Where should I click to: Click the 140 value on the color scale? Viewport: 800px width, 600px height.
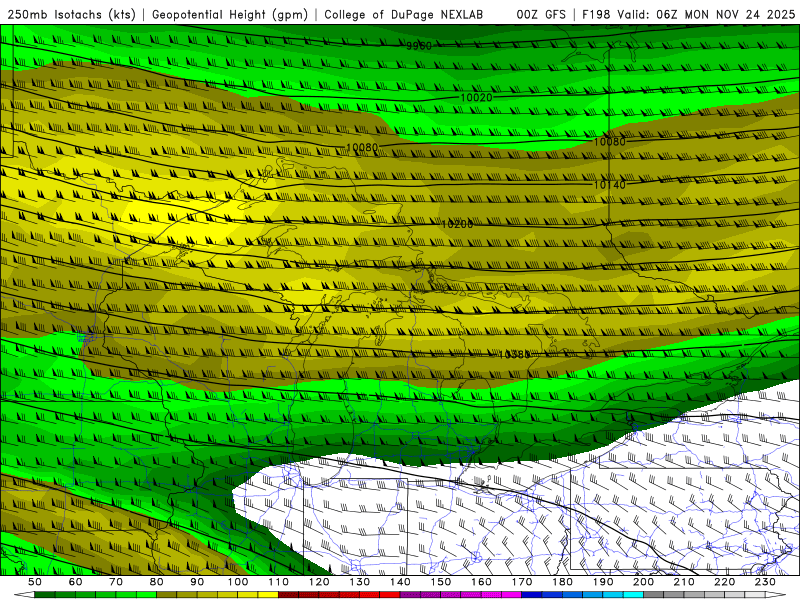[x=400, y=582]
